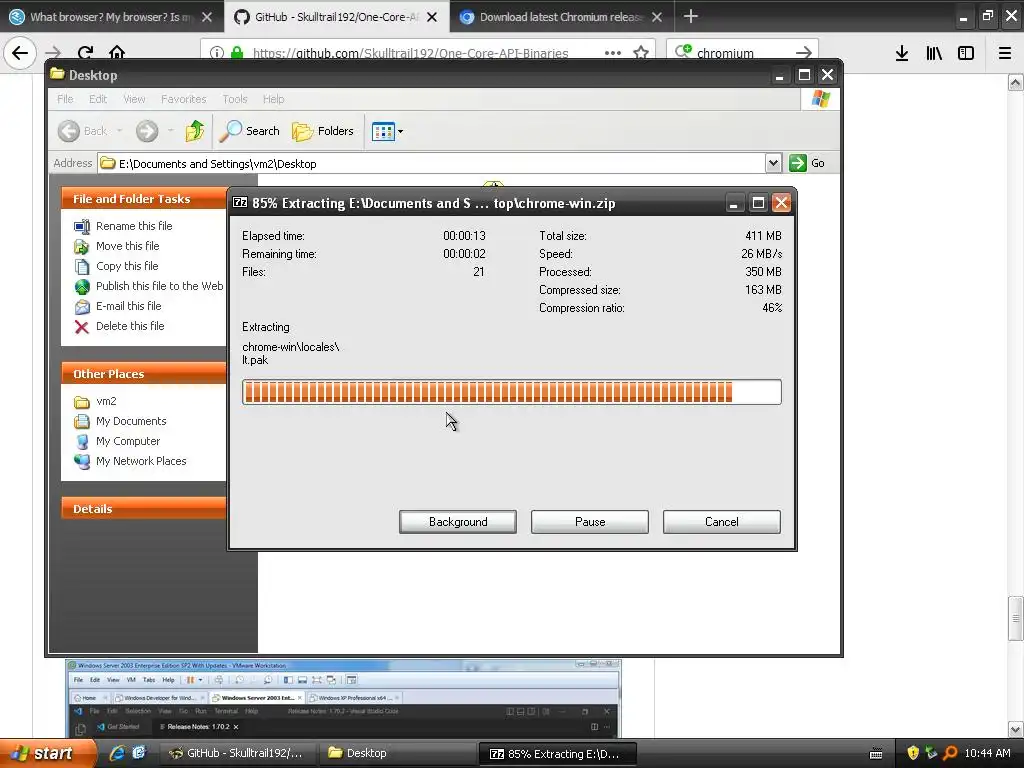Viewport: 1024px width, 768px height.
Task: Click the github.com URL address field
Action: click(x=410, y=53)
